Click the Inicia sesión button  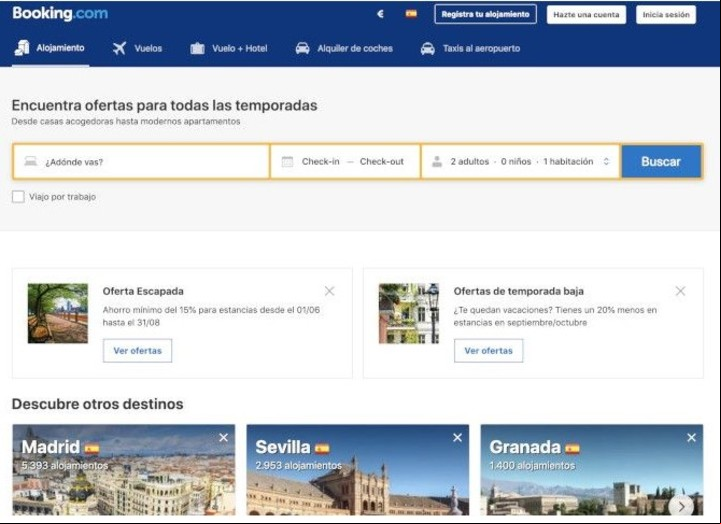[666, 15]
